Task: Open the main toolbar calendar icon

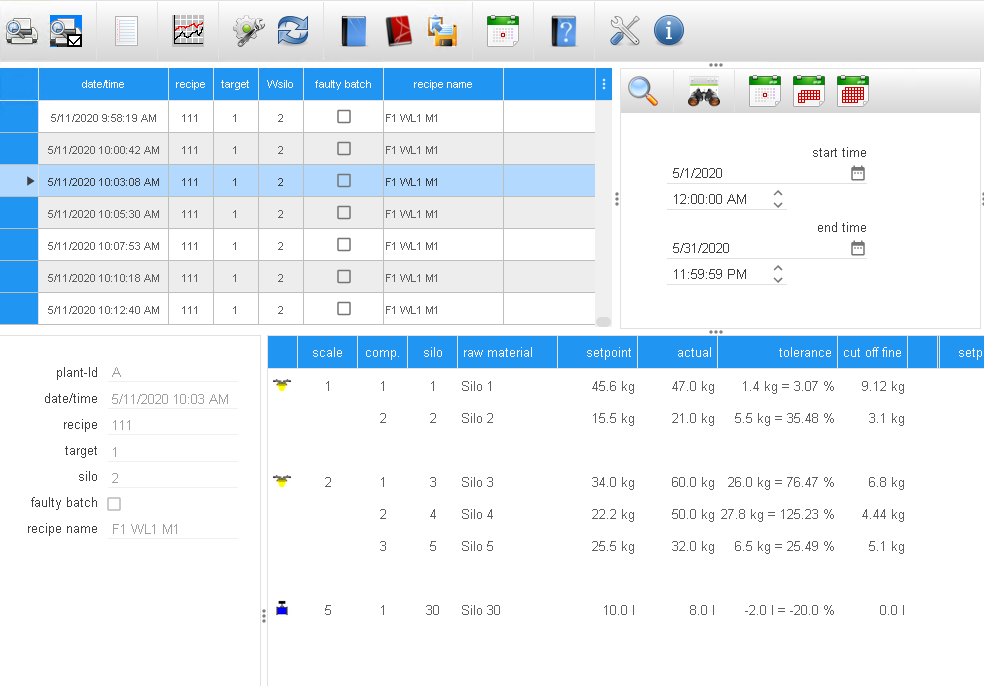Action: point(503,31)
